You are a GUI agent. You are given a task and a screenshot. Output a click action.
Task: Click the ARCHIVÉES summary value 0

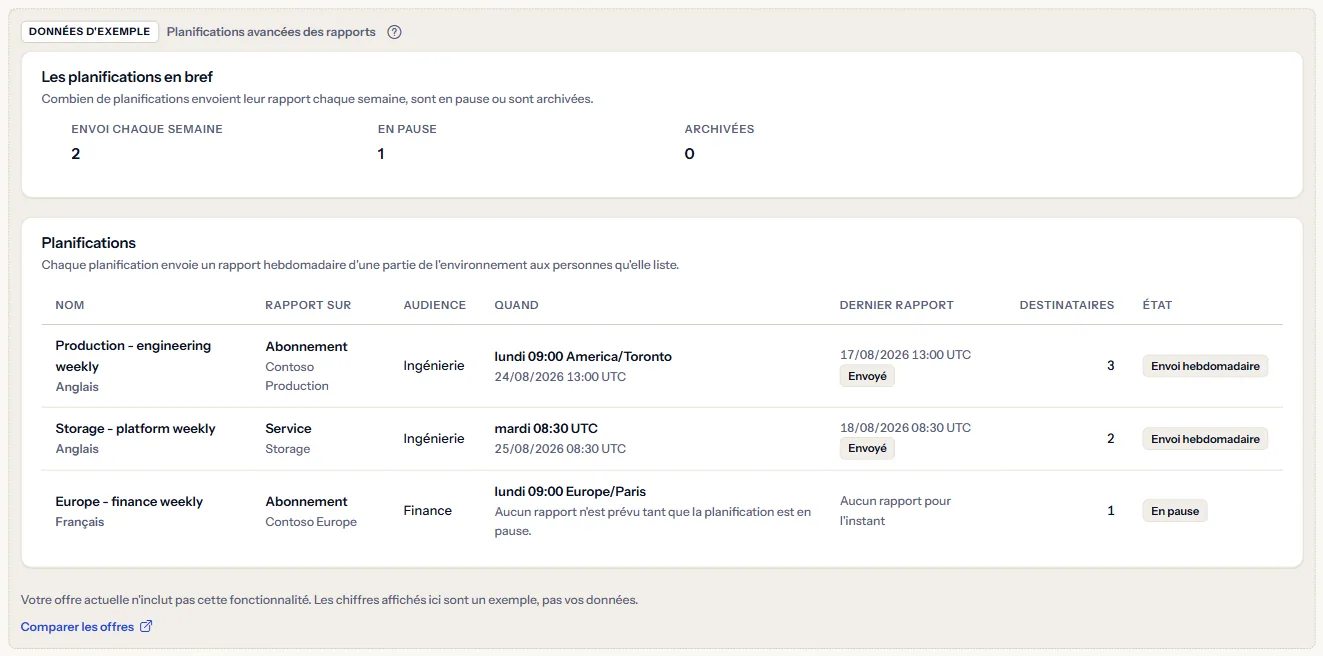click(690, 154)
